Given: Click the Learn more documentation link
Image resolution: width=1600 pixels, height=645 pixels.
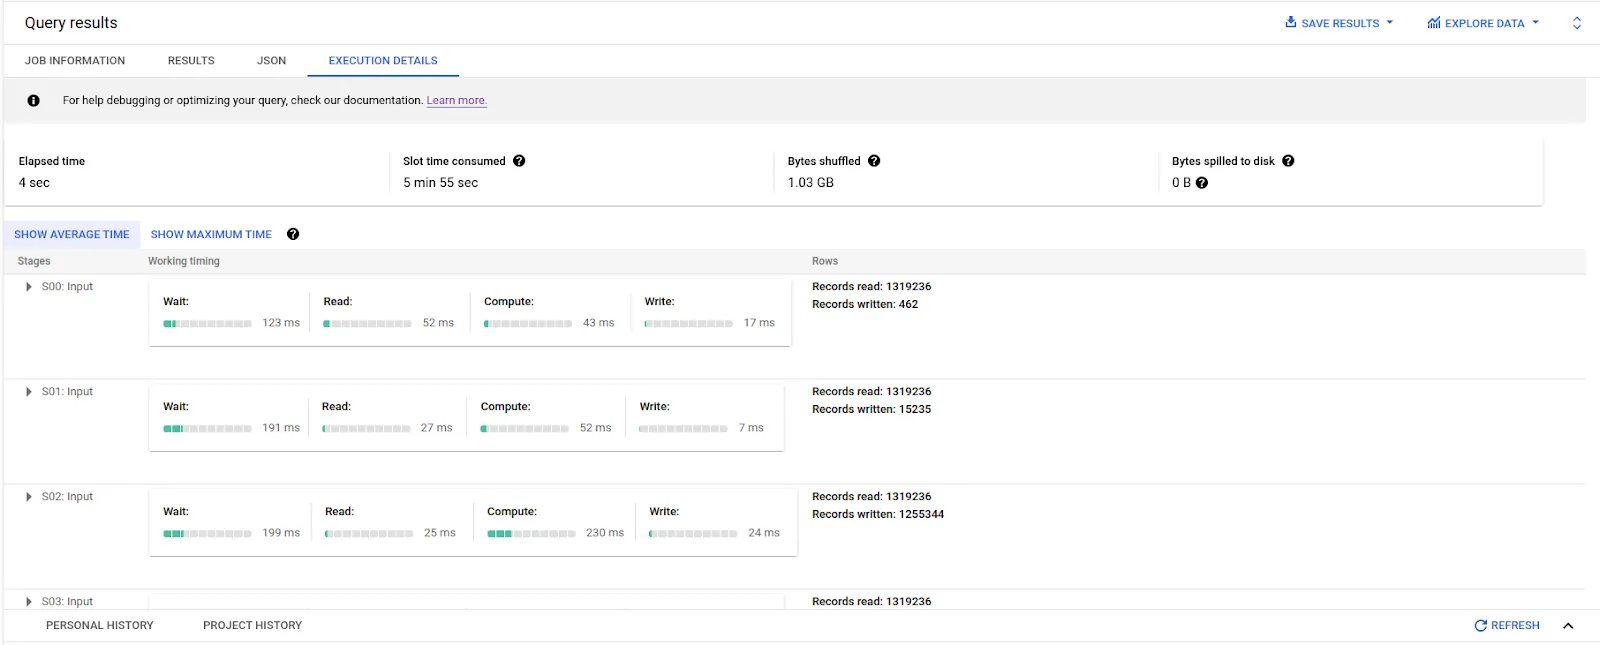Looking at the screenshot, I should pos(457,101).
